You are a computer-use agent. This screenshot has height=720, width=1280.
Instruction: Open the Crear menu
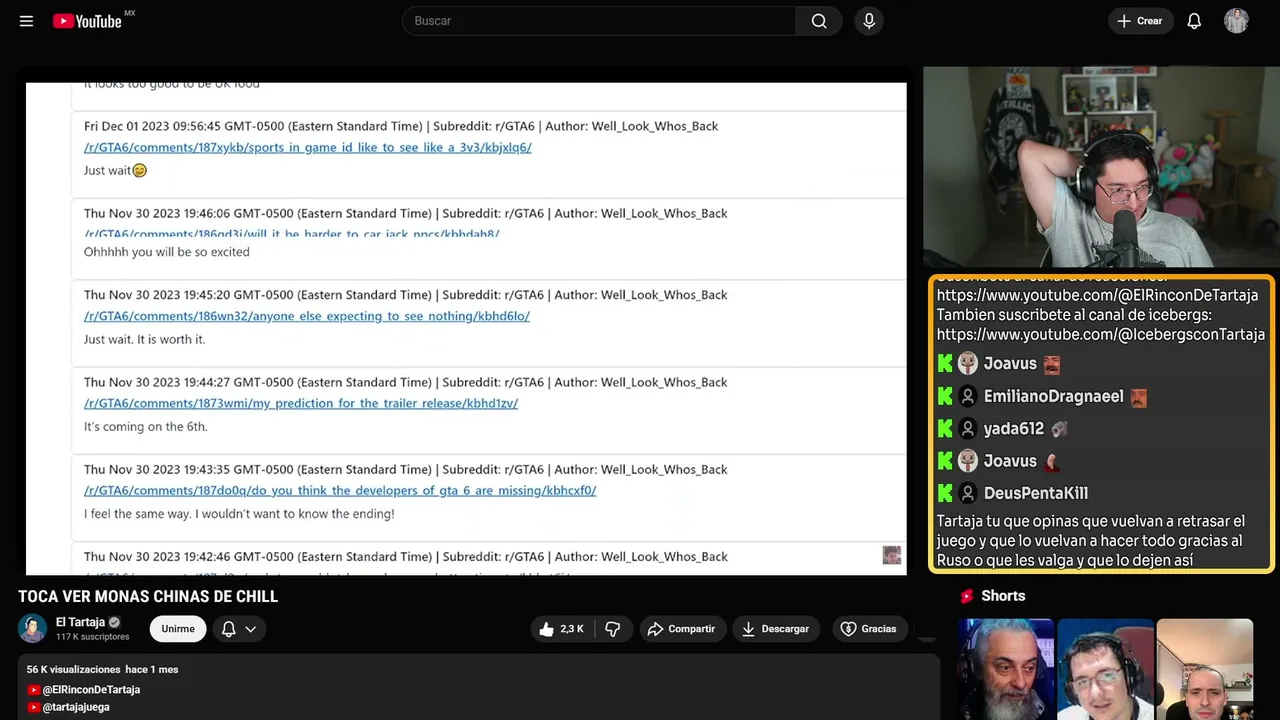[1139, 21]
